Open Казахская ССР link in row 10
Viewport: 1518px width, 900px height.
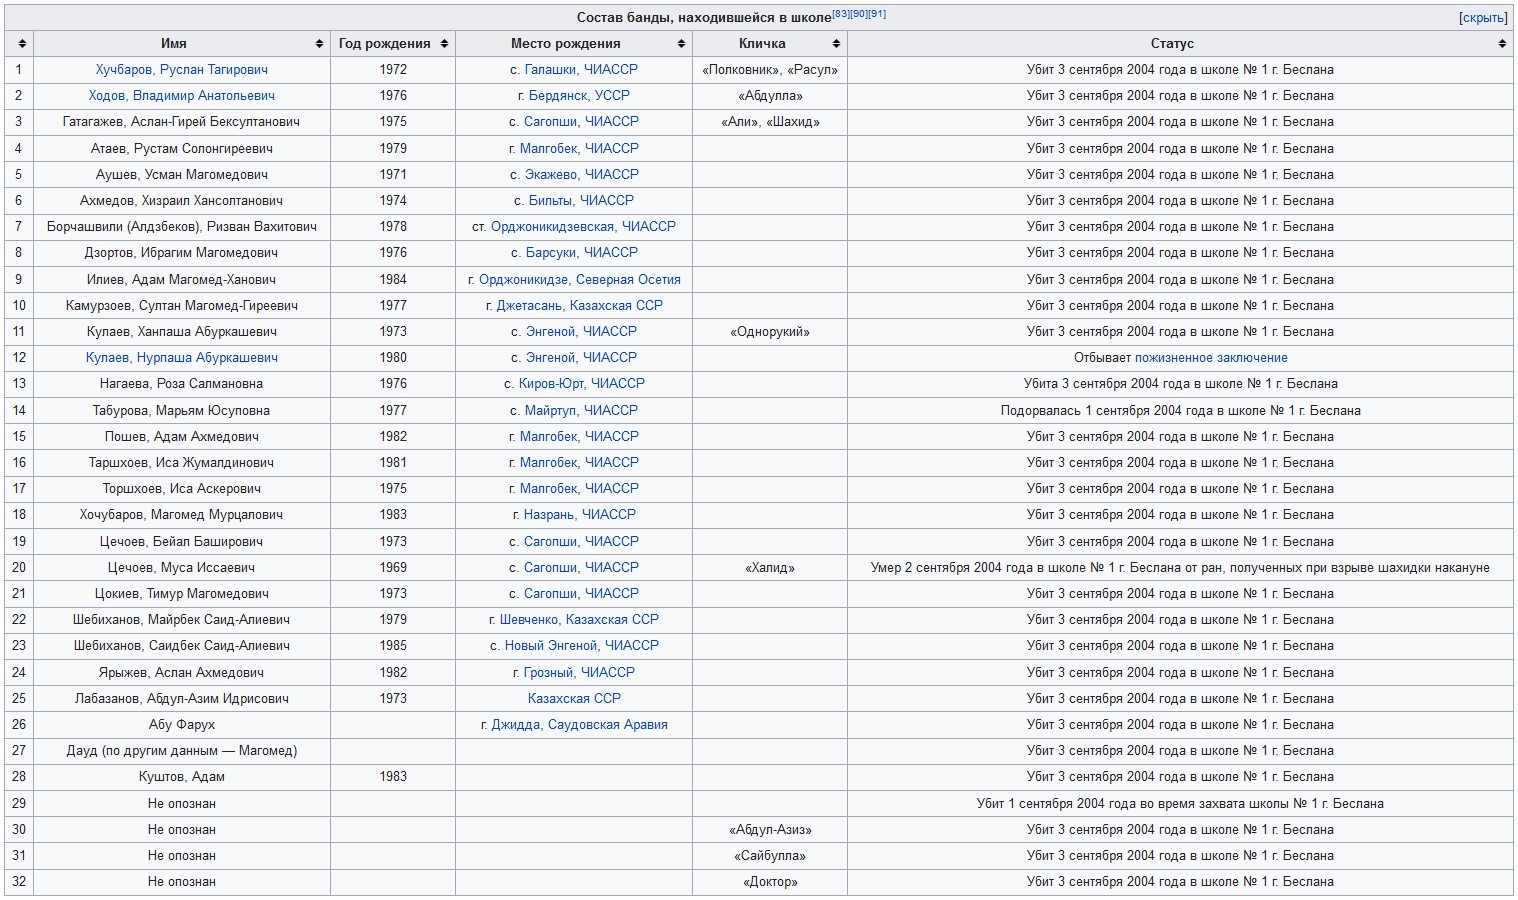(616, 306)
